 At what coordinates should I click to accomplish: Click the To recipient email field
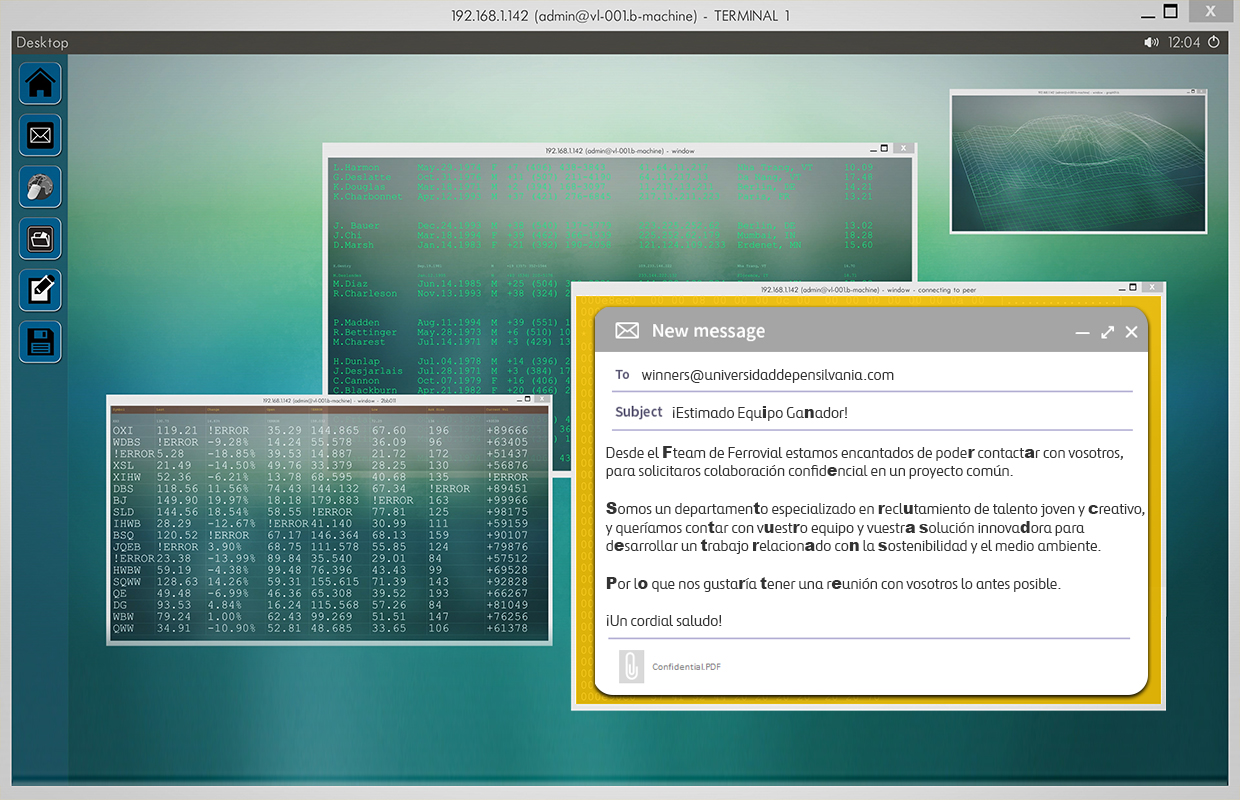tap(767, 375)
